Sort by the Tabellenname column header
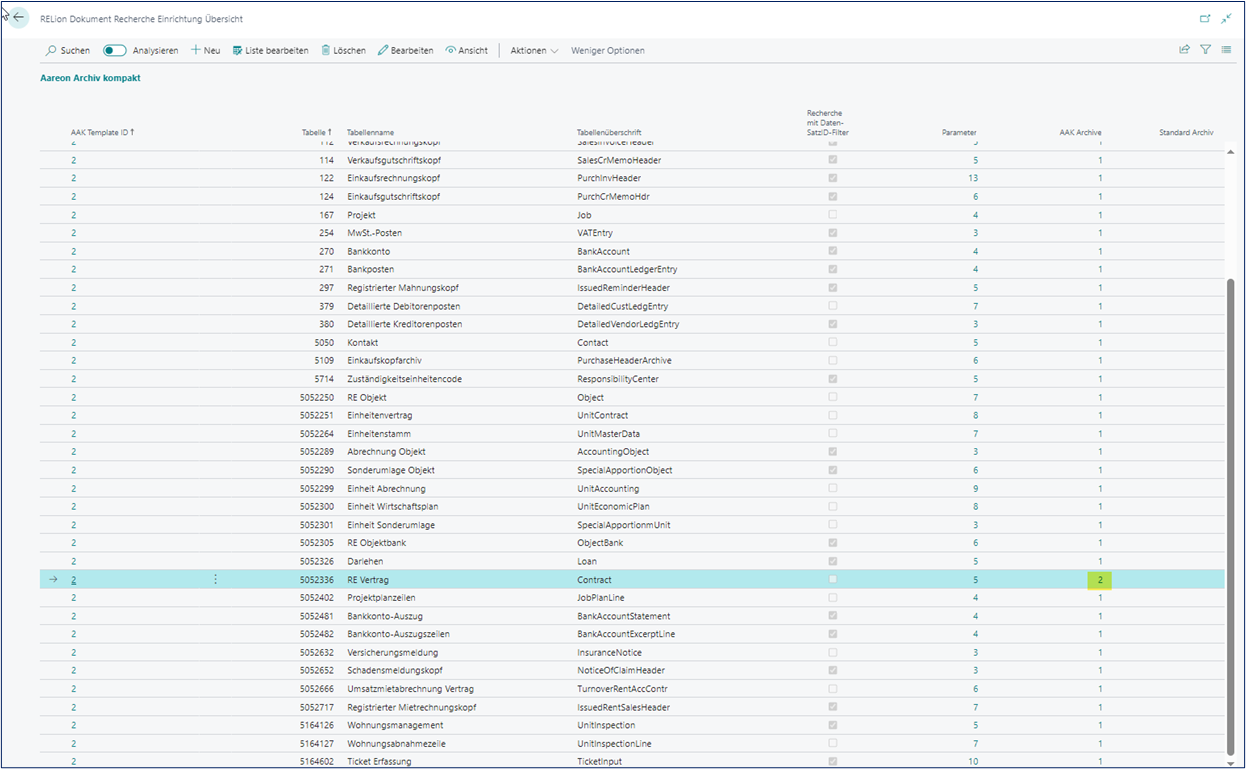Viewport: 1246px width, 769px height. [370, 132]
